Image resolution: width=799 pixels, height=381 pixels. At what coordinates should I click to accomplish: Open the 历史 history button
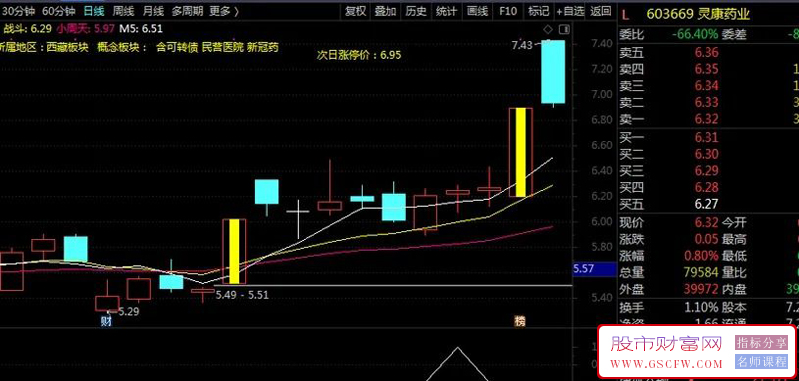tap(416, 11)
